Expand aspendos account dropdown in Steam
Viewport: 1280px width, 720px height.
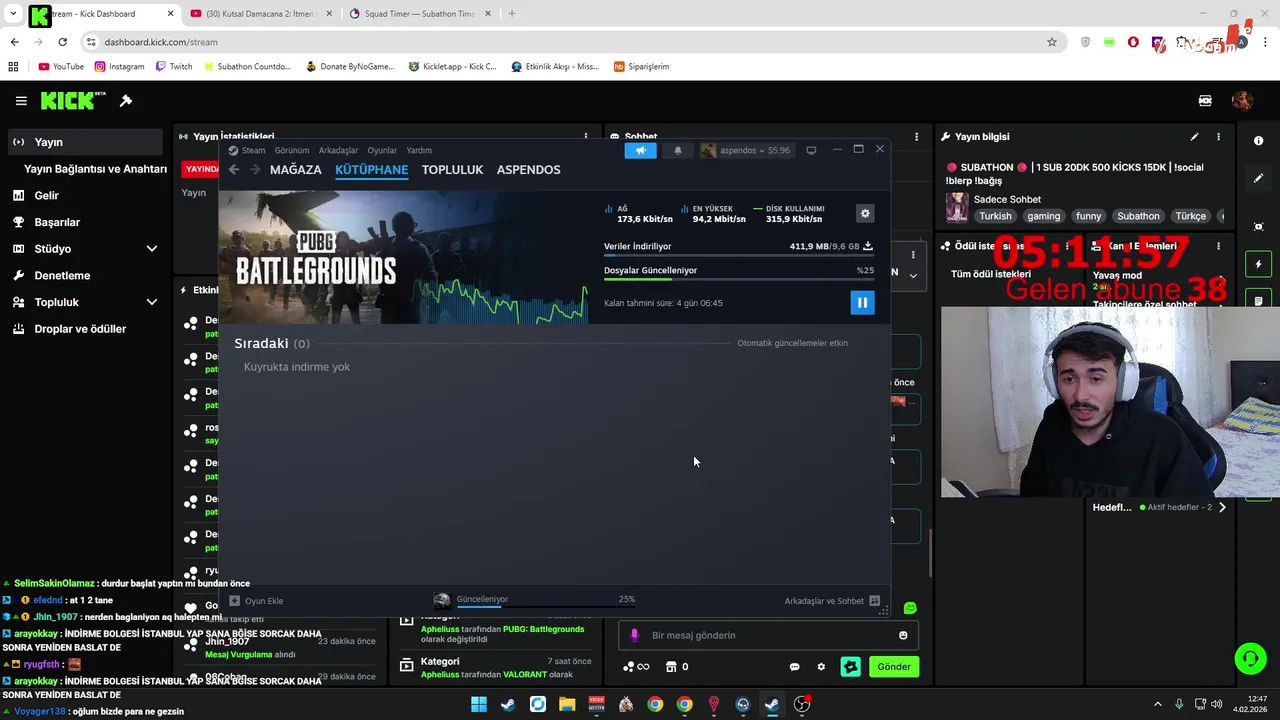tap(745, 150)
